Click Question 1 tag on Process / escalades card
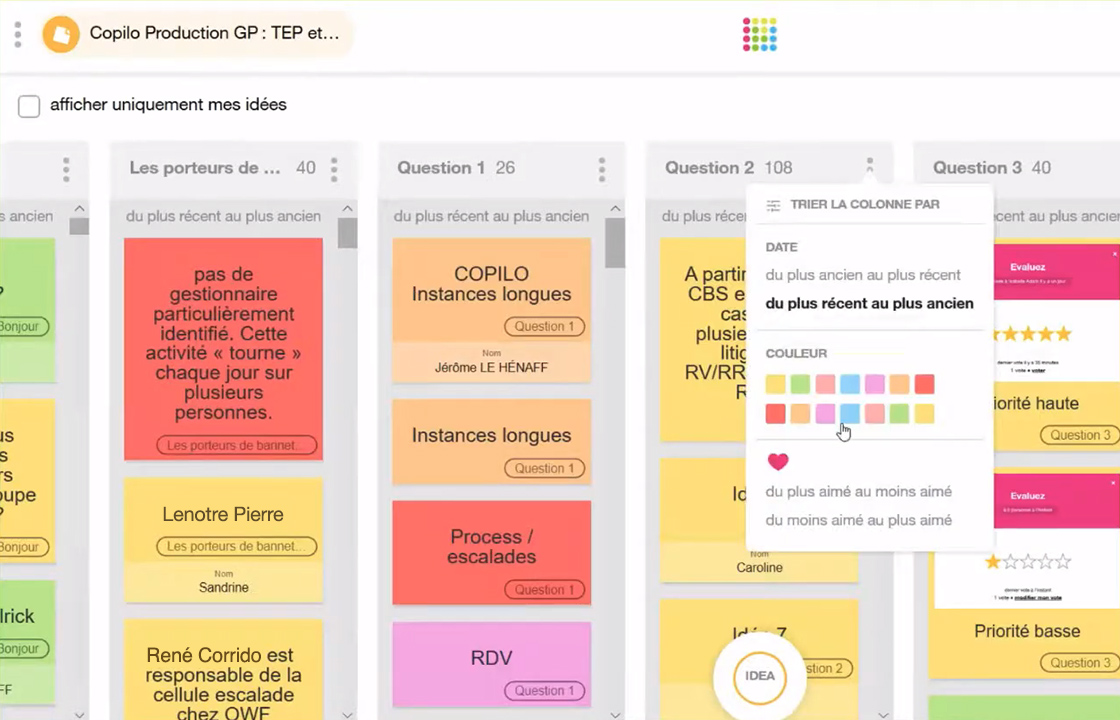This screenshot has height=720, width=1120. tap(544, 590)
